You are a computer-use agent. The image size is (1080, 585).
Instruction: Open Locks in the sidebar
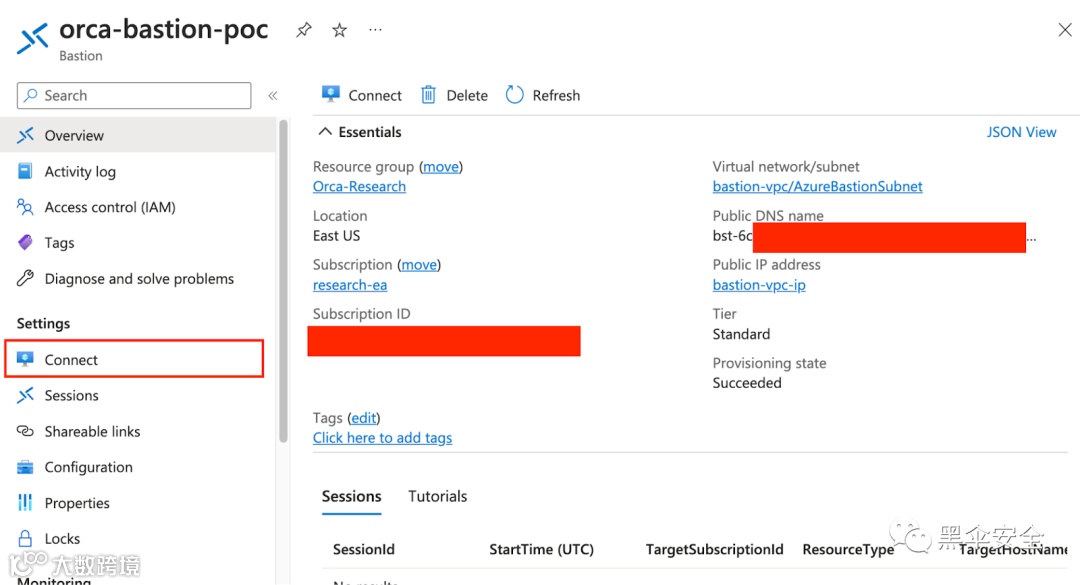click(x=138, y=538)
